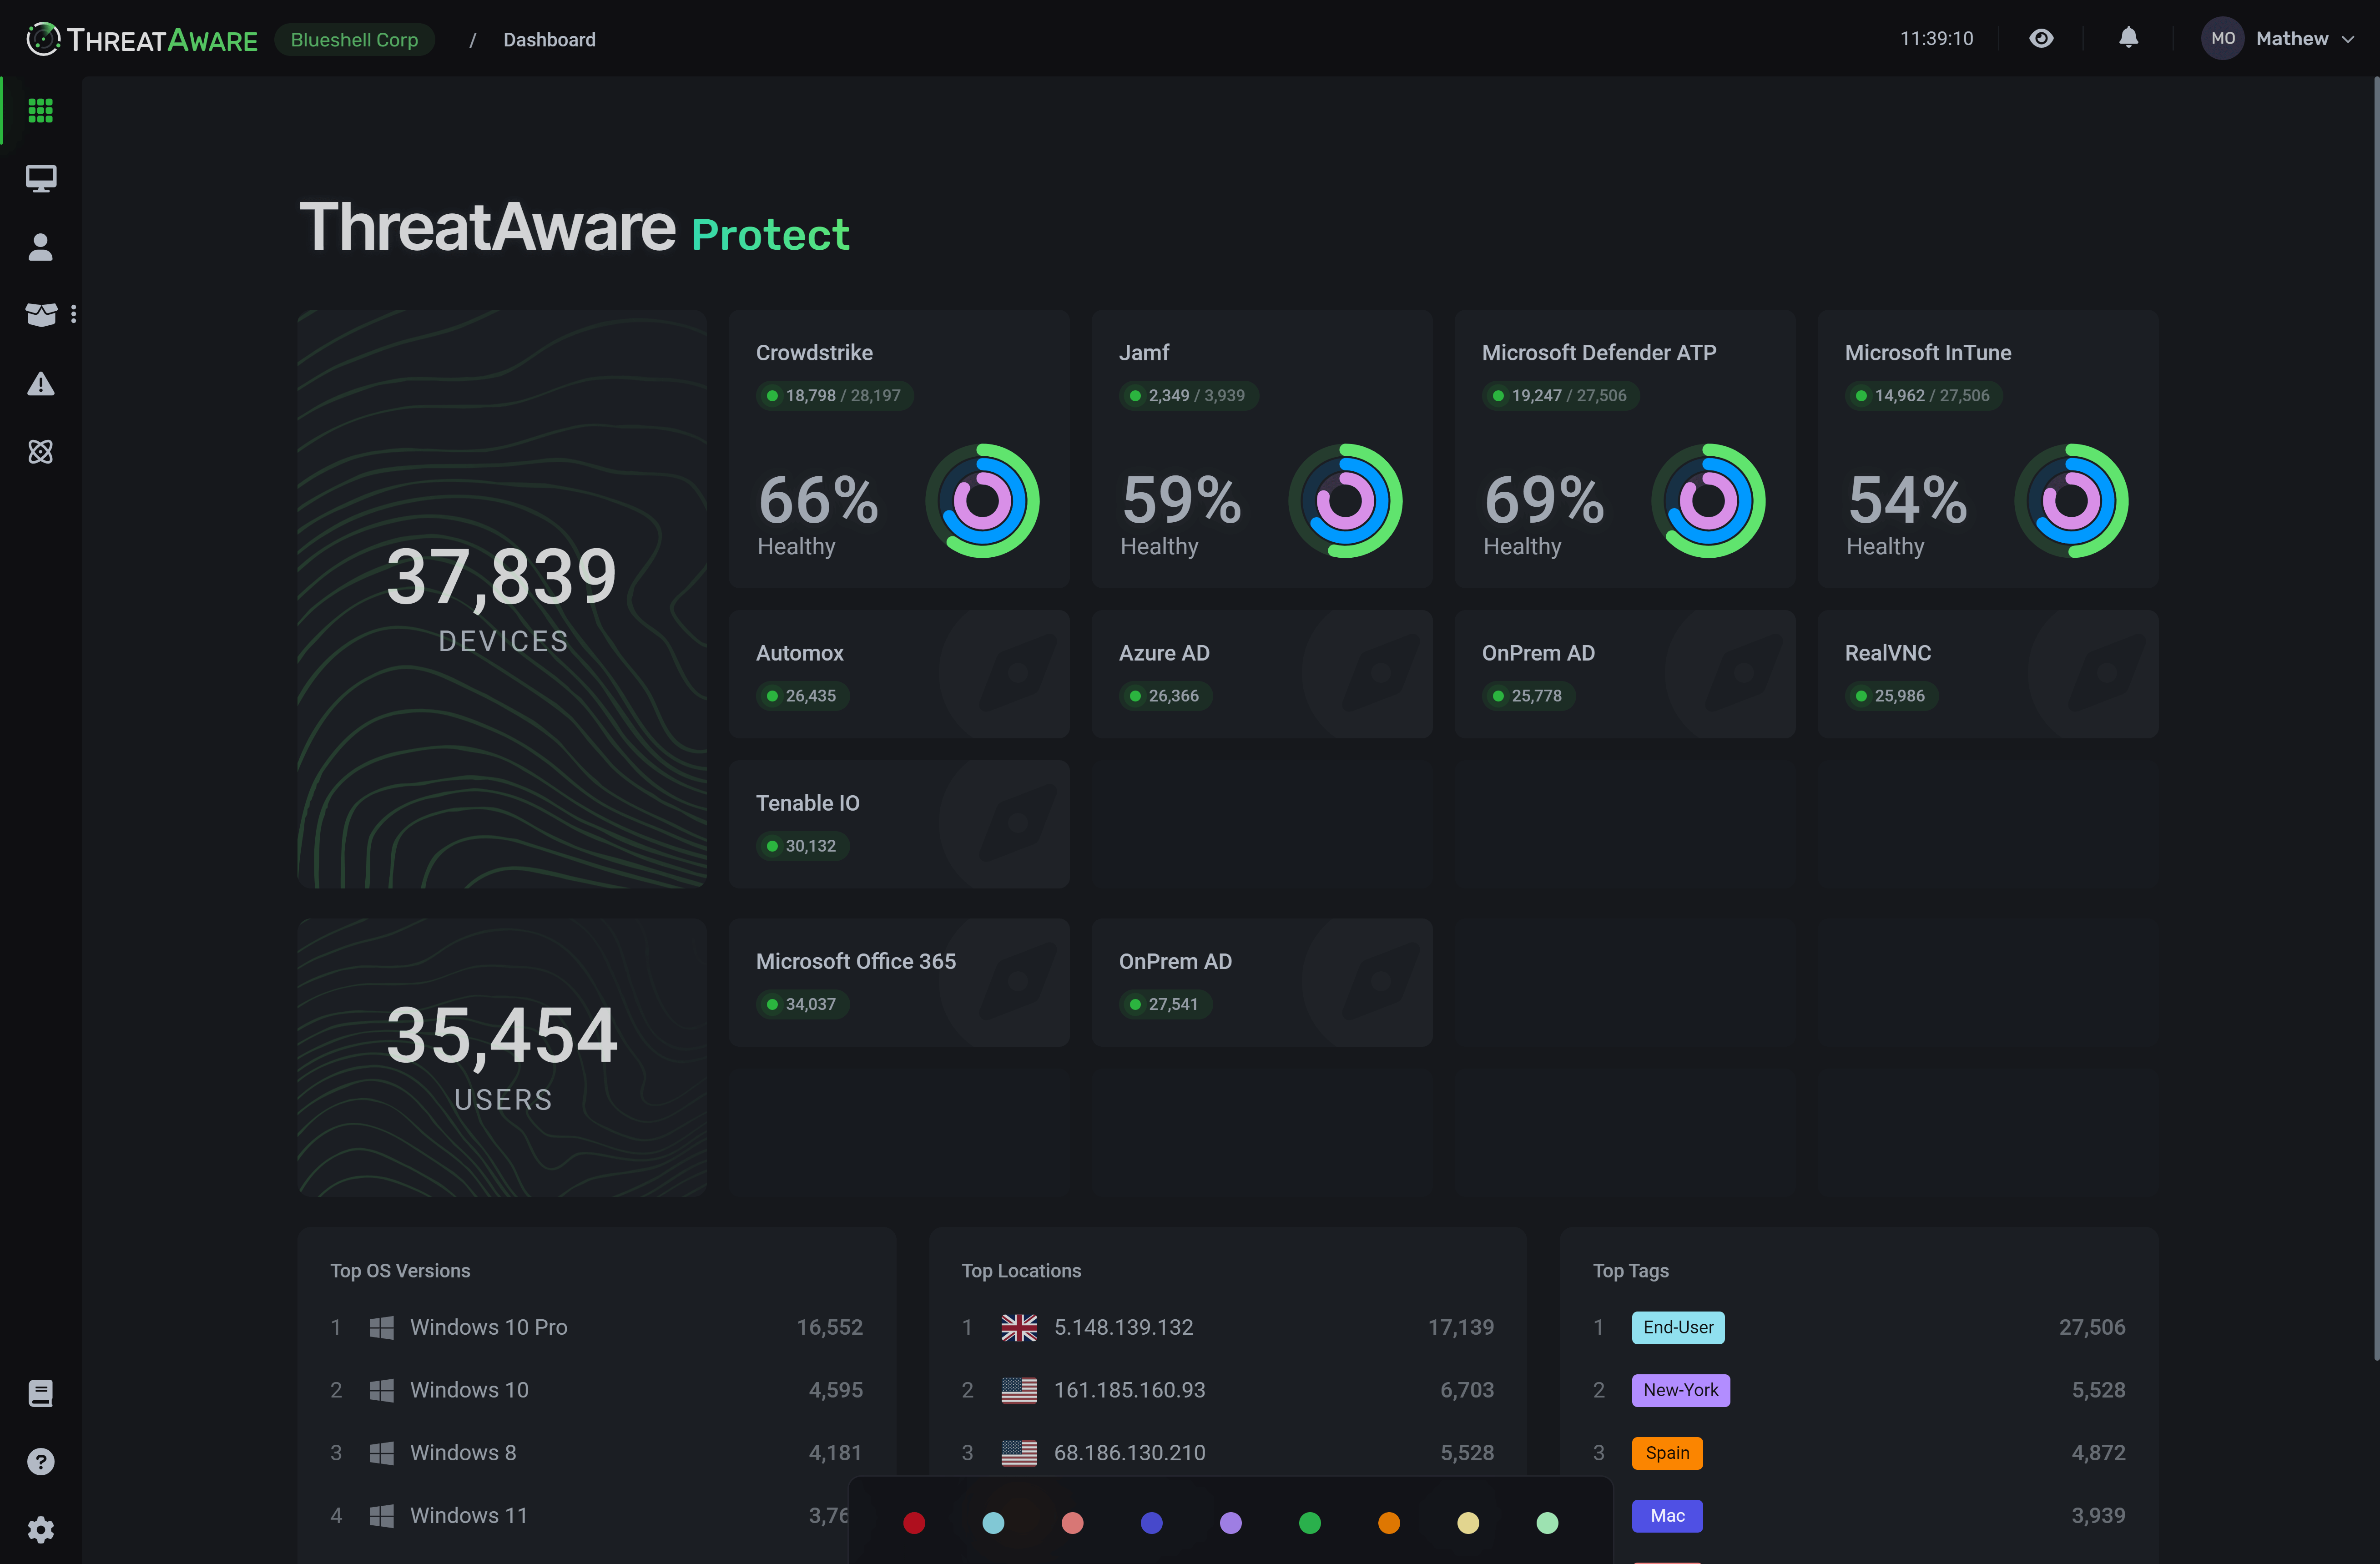Click the Dashboard breadcrumb
Screen dimensions: 2380x1564
[549, 39]
